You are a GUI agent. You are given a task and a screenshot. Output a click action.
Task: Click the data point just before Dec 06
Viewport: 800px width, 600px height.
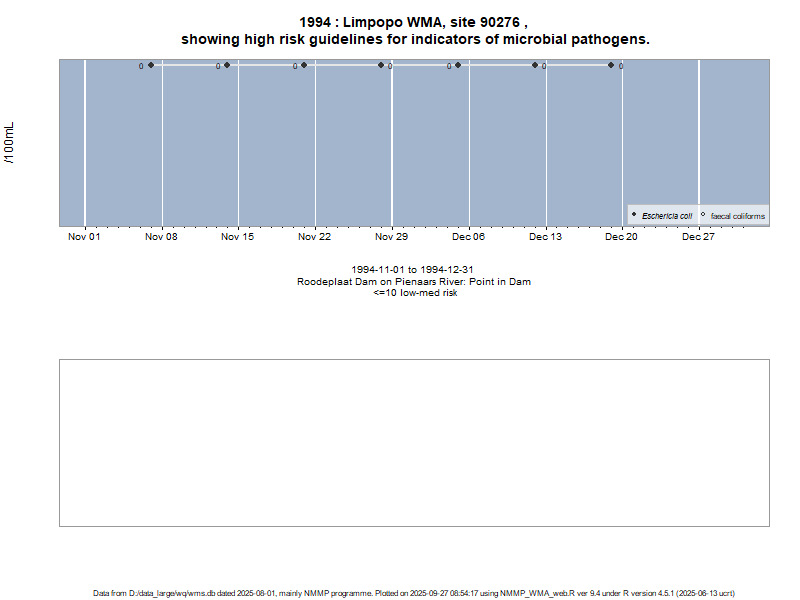tap(458, 65)
